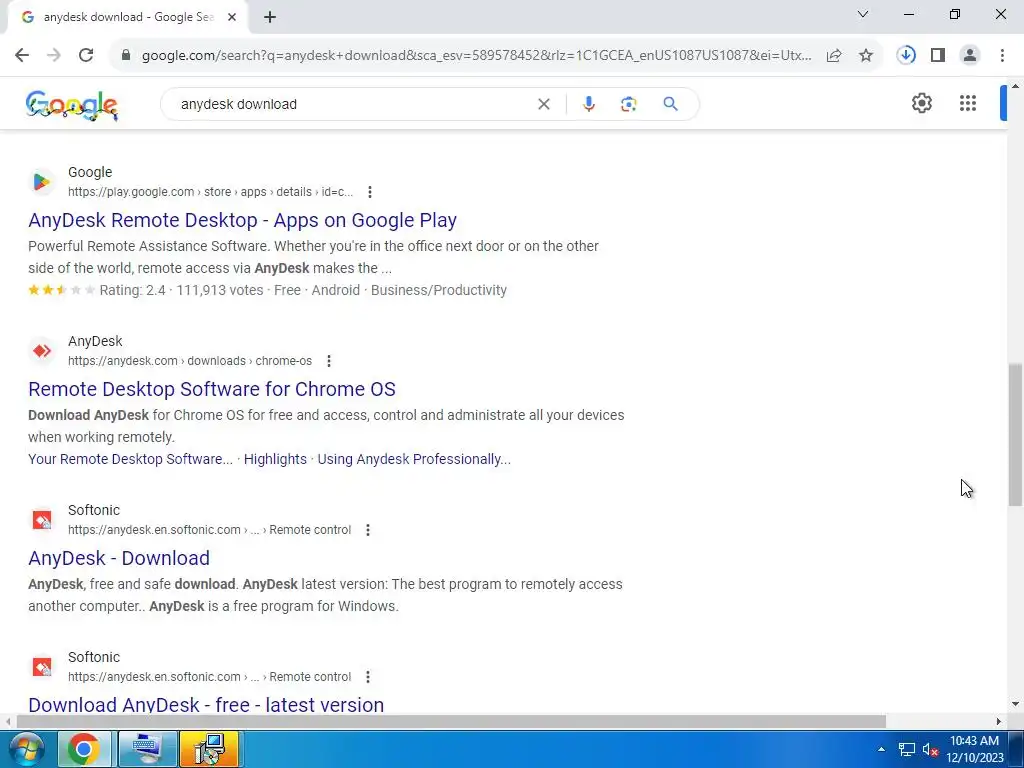This screenshot has width=1024, height=768.
Task: Open the Chrome downloads icon
Action: coord(906,55)
